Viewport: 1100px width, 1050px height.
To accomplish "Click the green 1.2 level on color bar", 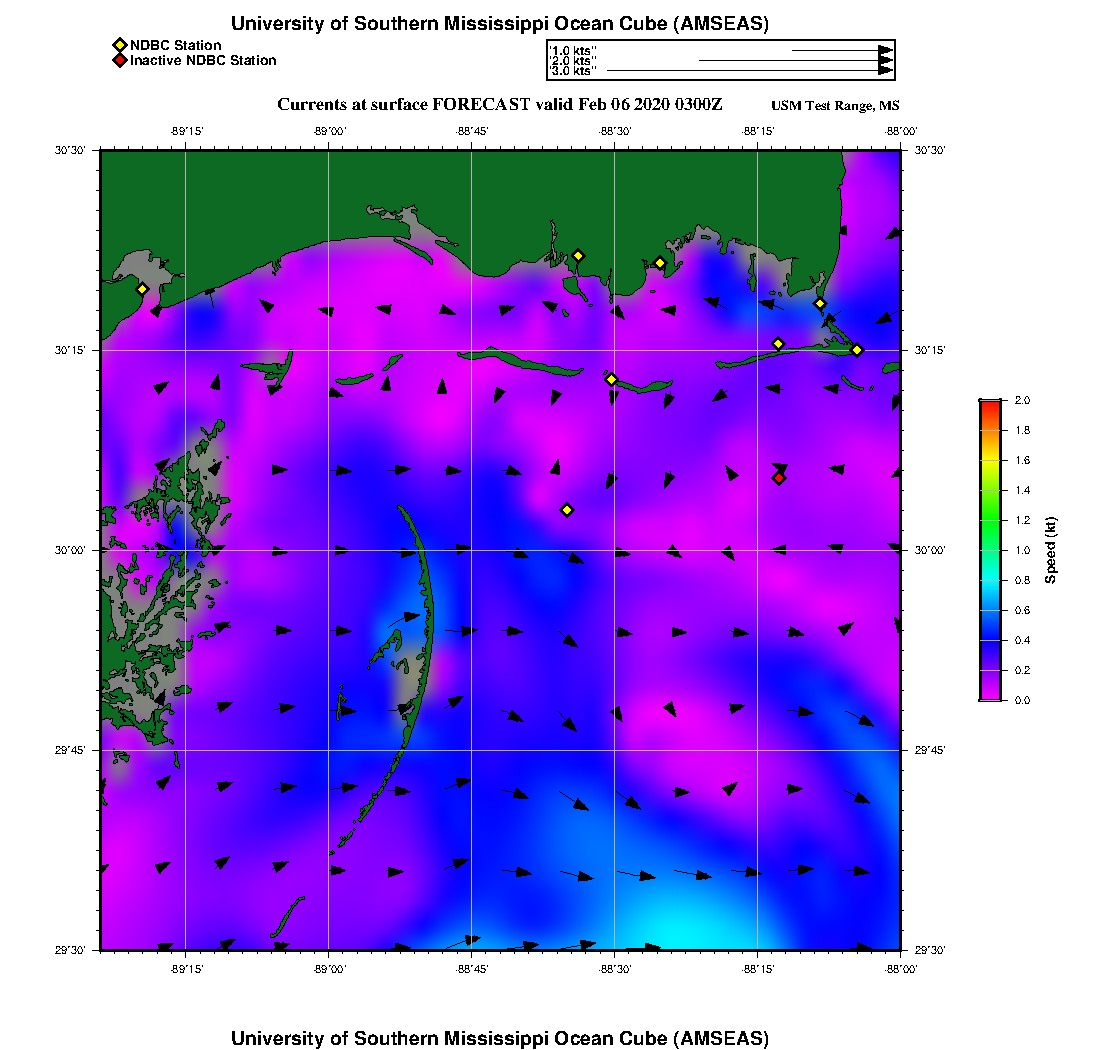I will click(x=989, y=520).
